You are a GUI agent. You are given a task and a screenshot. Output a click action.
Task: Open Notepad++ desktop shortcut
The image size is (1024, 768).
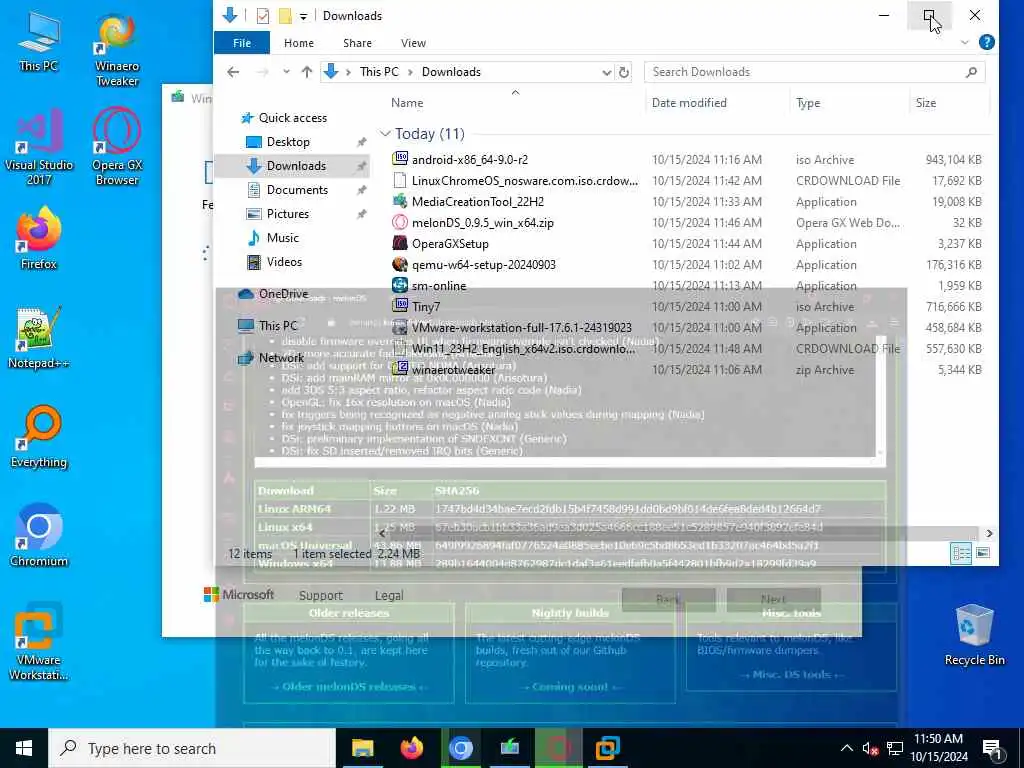[x=39, y=338]
